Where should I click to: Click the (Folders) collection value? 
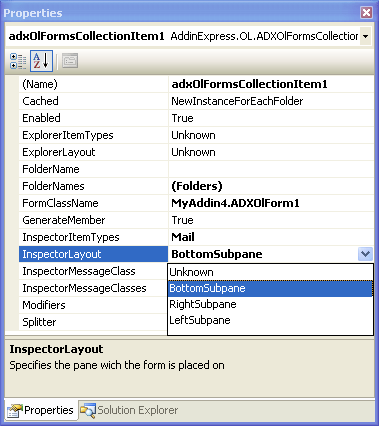coord(271,186)
